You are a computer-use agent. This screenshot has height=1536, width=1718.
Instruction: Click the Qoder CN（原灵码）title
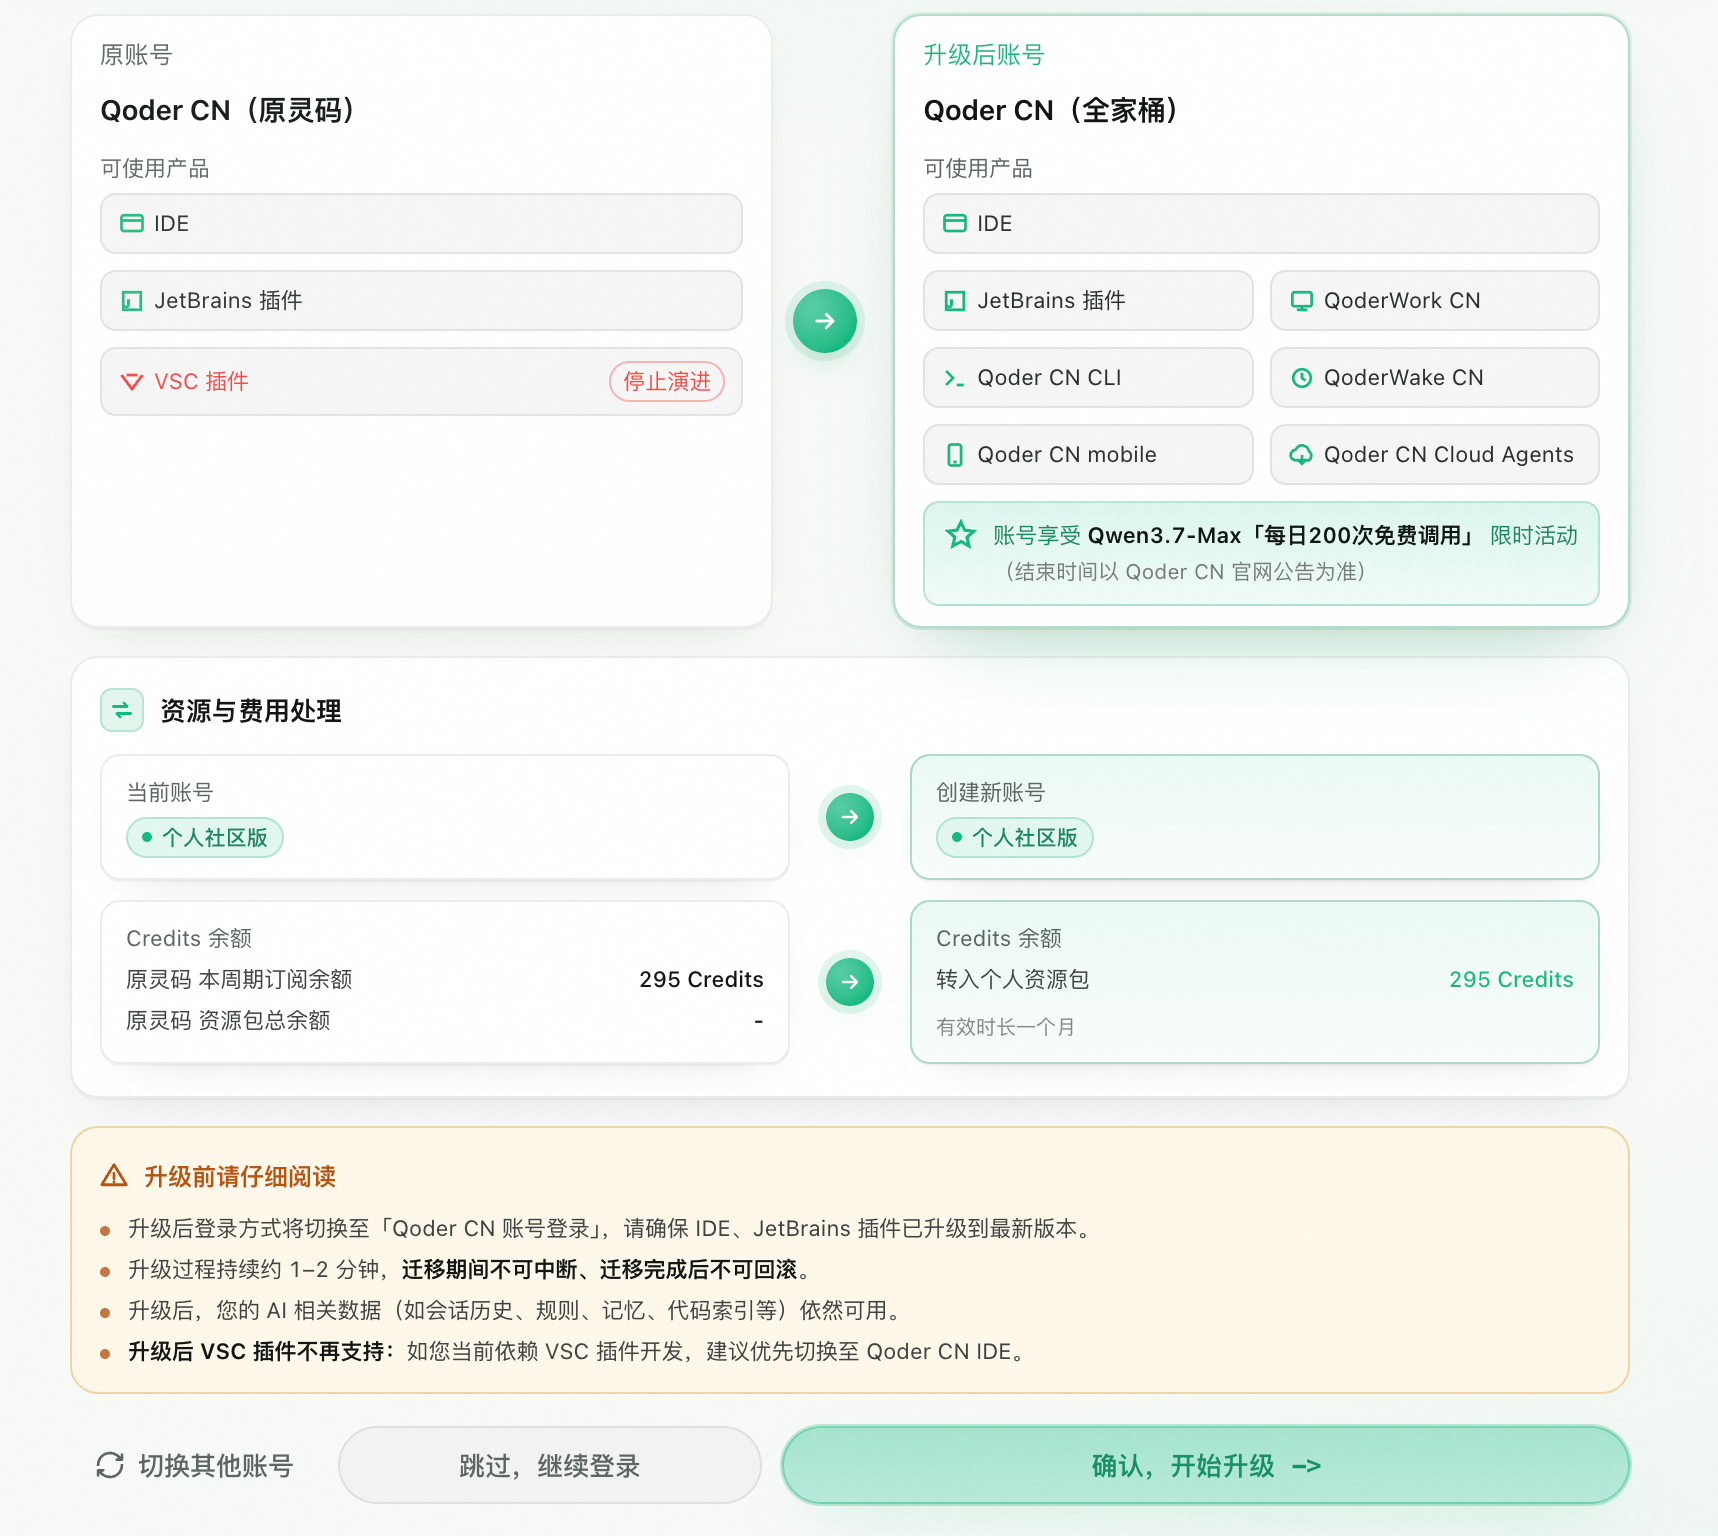point(227,110)
